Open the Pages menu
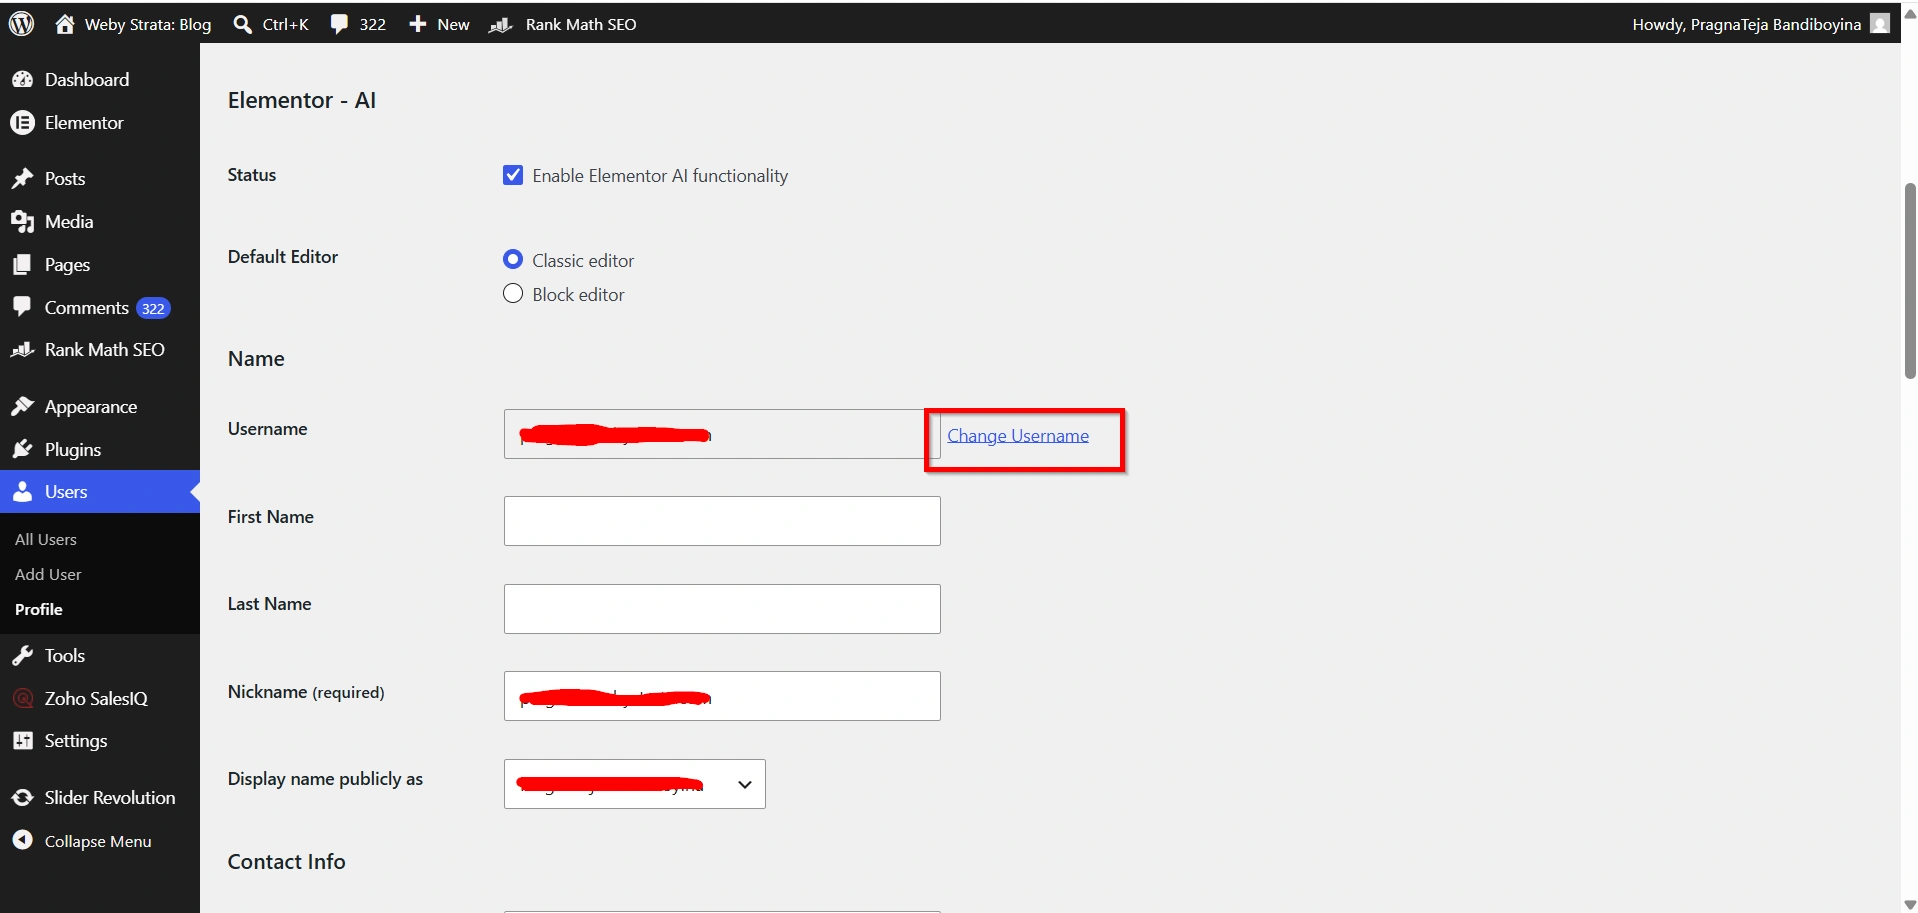 tap(67, 265)
